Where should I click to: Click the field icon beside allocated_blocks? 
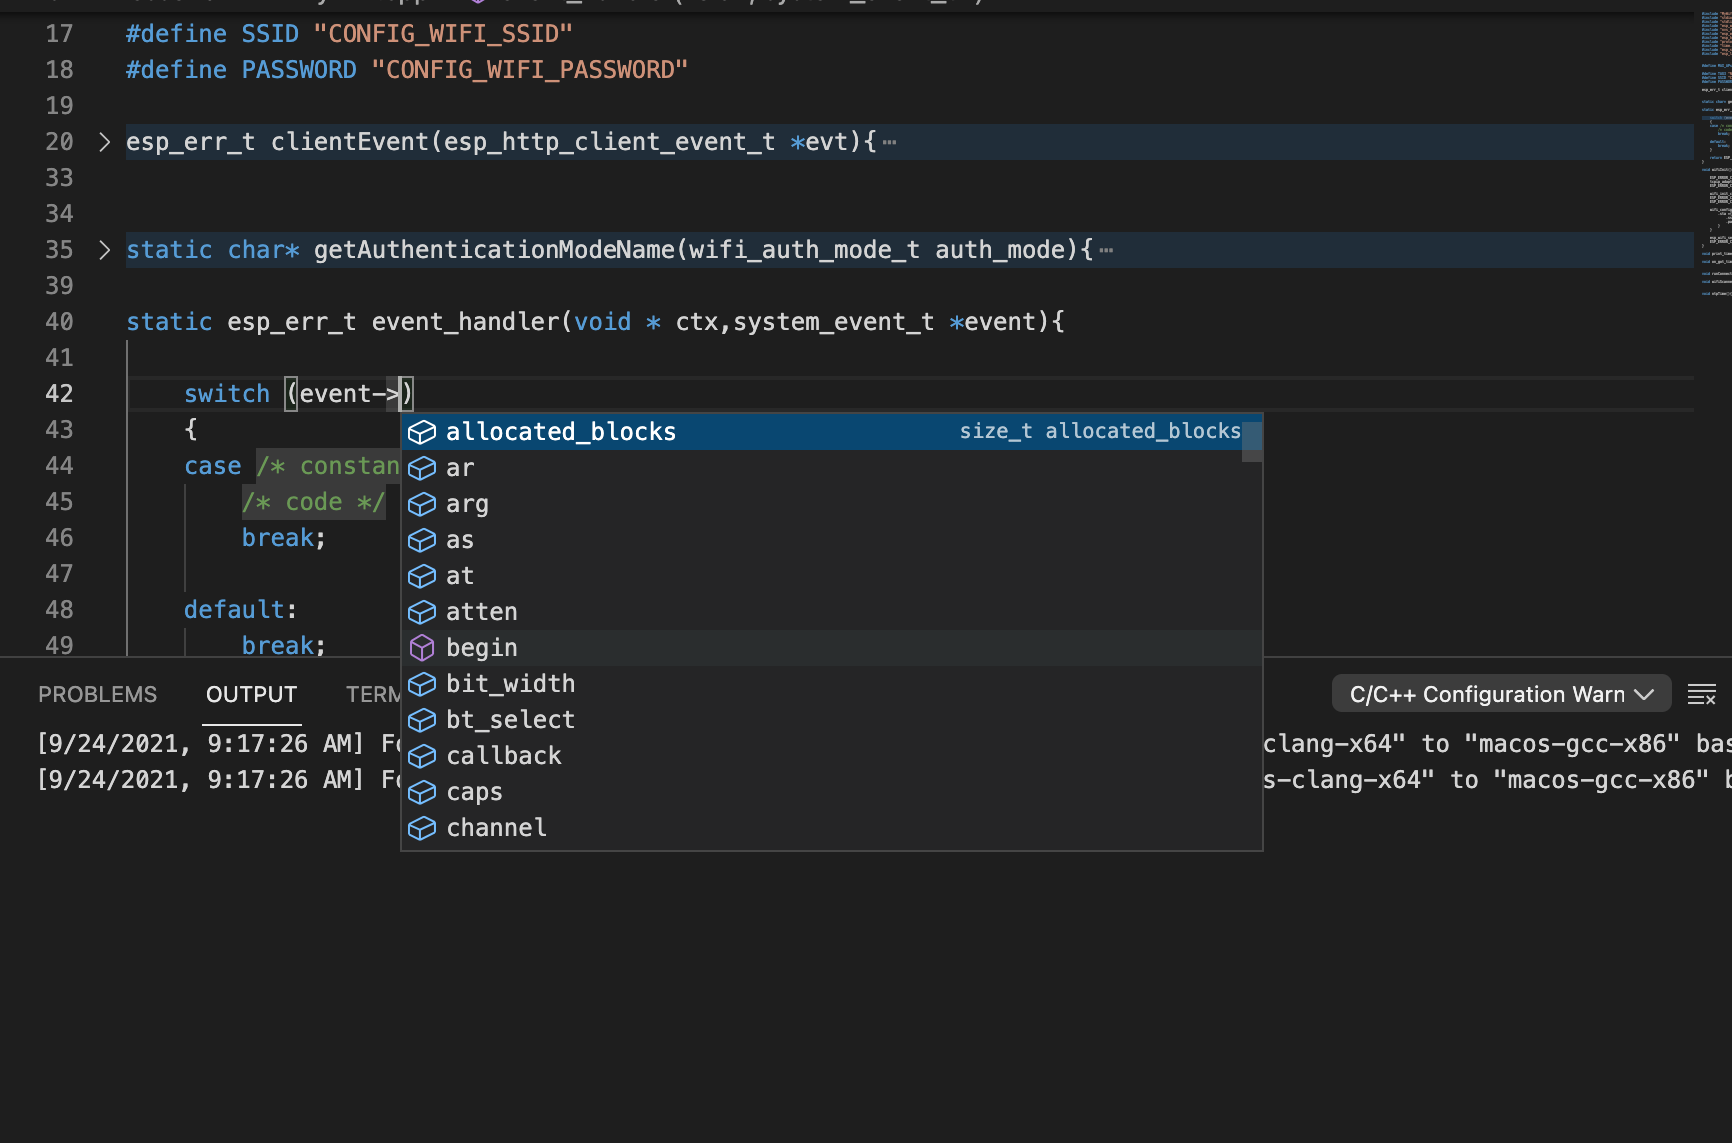422,432
